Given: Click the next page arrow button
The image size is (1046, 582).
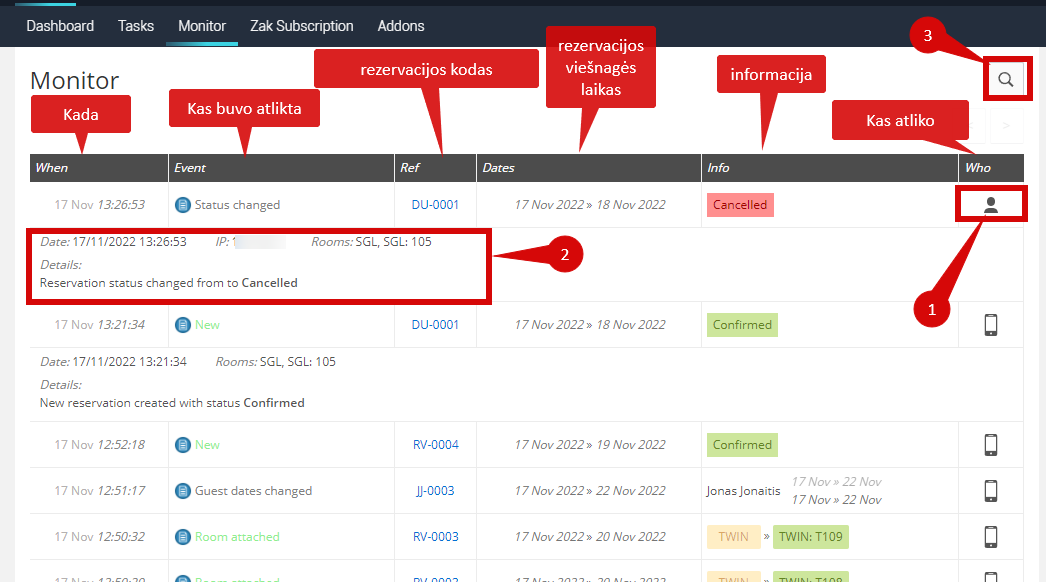Looking at the screenshot, I should tap(1006, 126).
